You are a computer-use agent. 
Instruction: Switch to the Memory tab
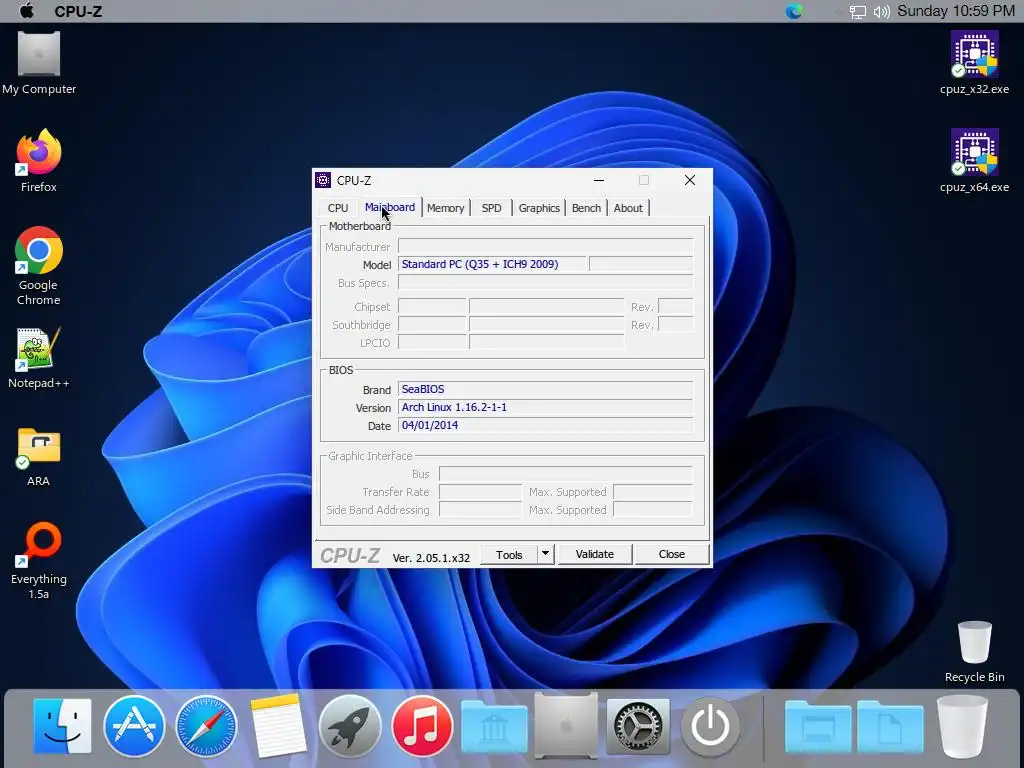(x=445, y=208)
